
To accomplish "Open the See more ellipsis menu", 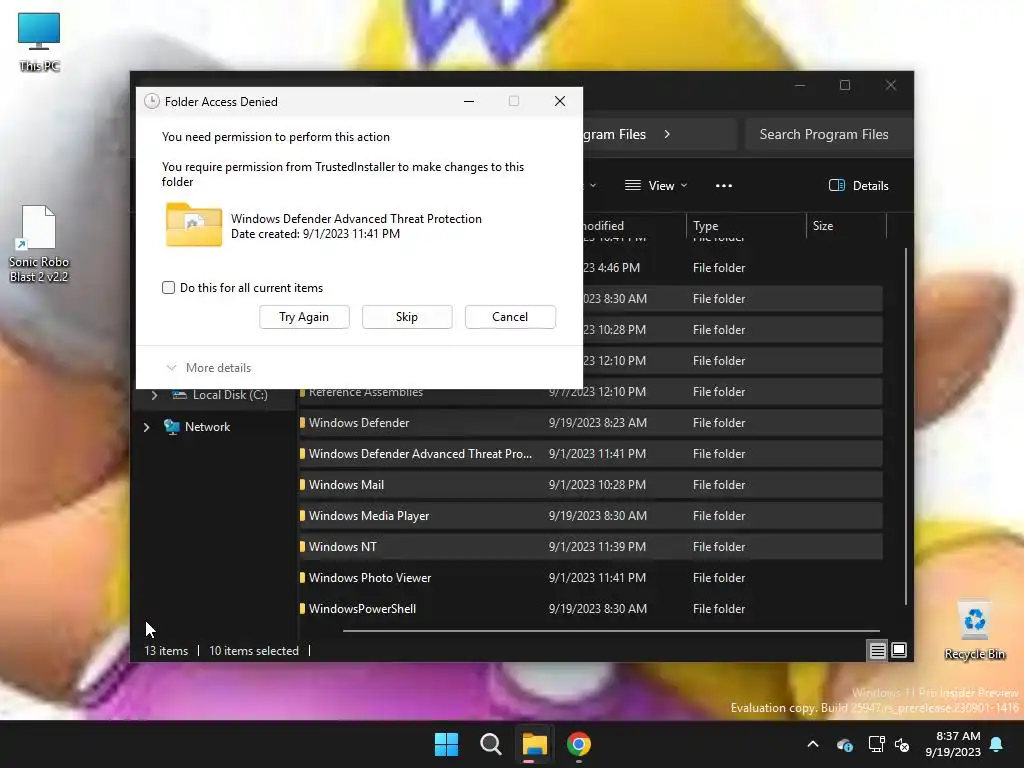I will click(x=724, y=185).
